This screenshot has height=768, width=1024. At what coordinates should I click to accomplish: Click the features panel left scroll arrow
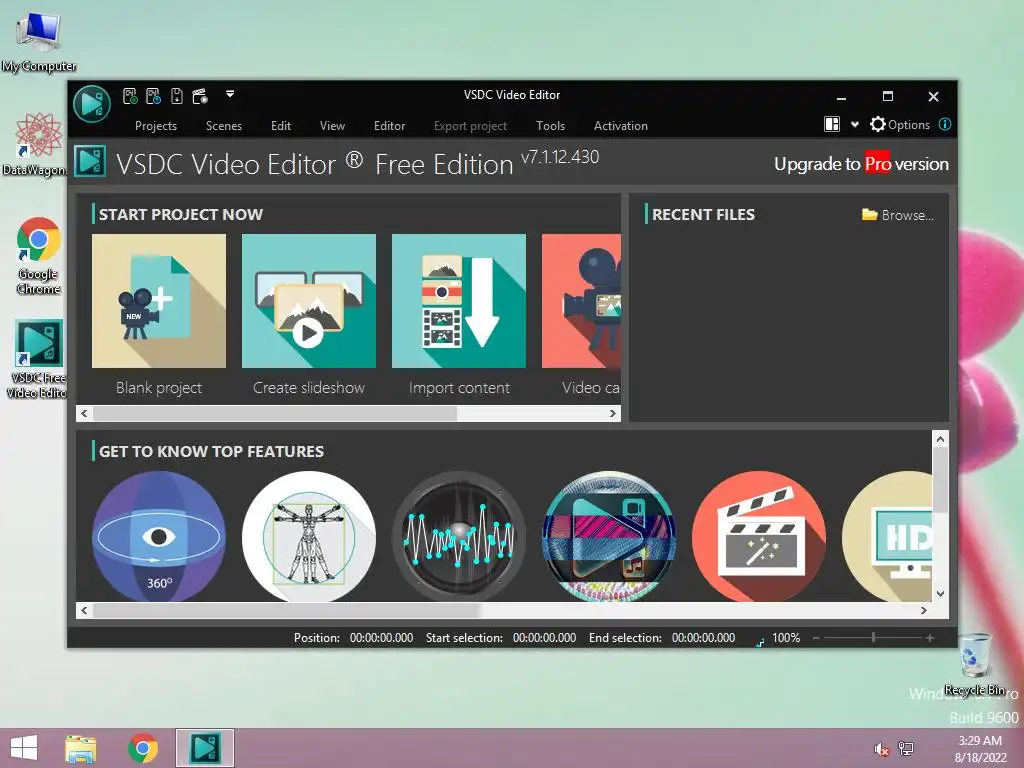click(84, 610)
